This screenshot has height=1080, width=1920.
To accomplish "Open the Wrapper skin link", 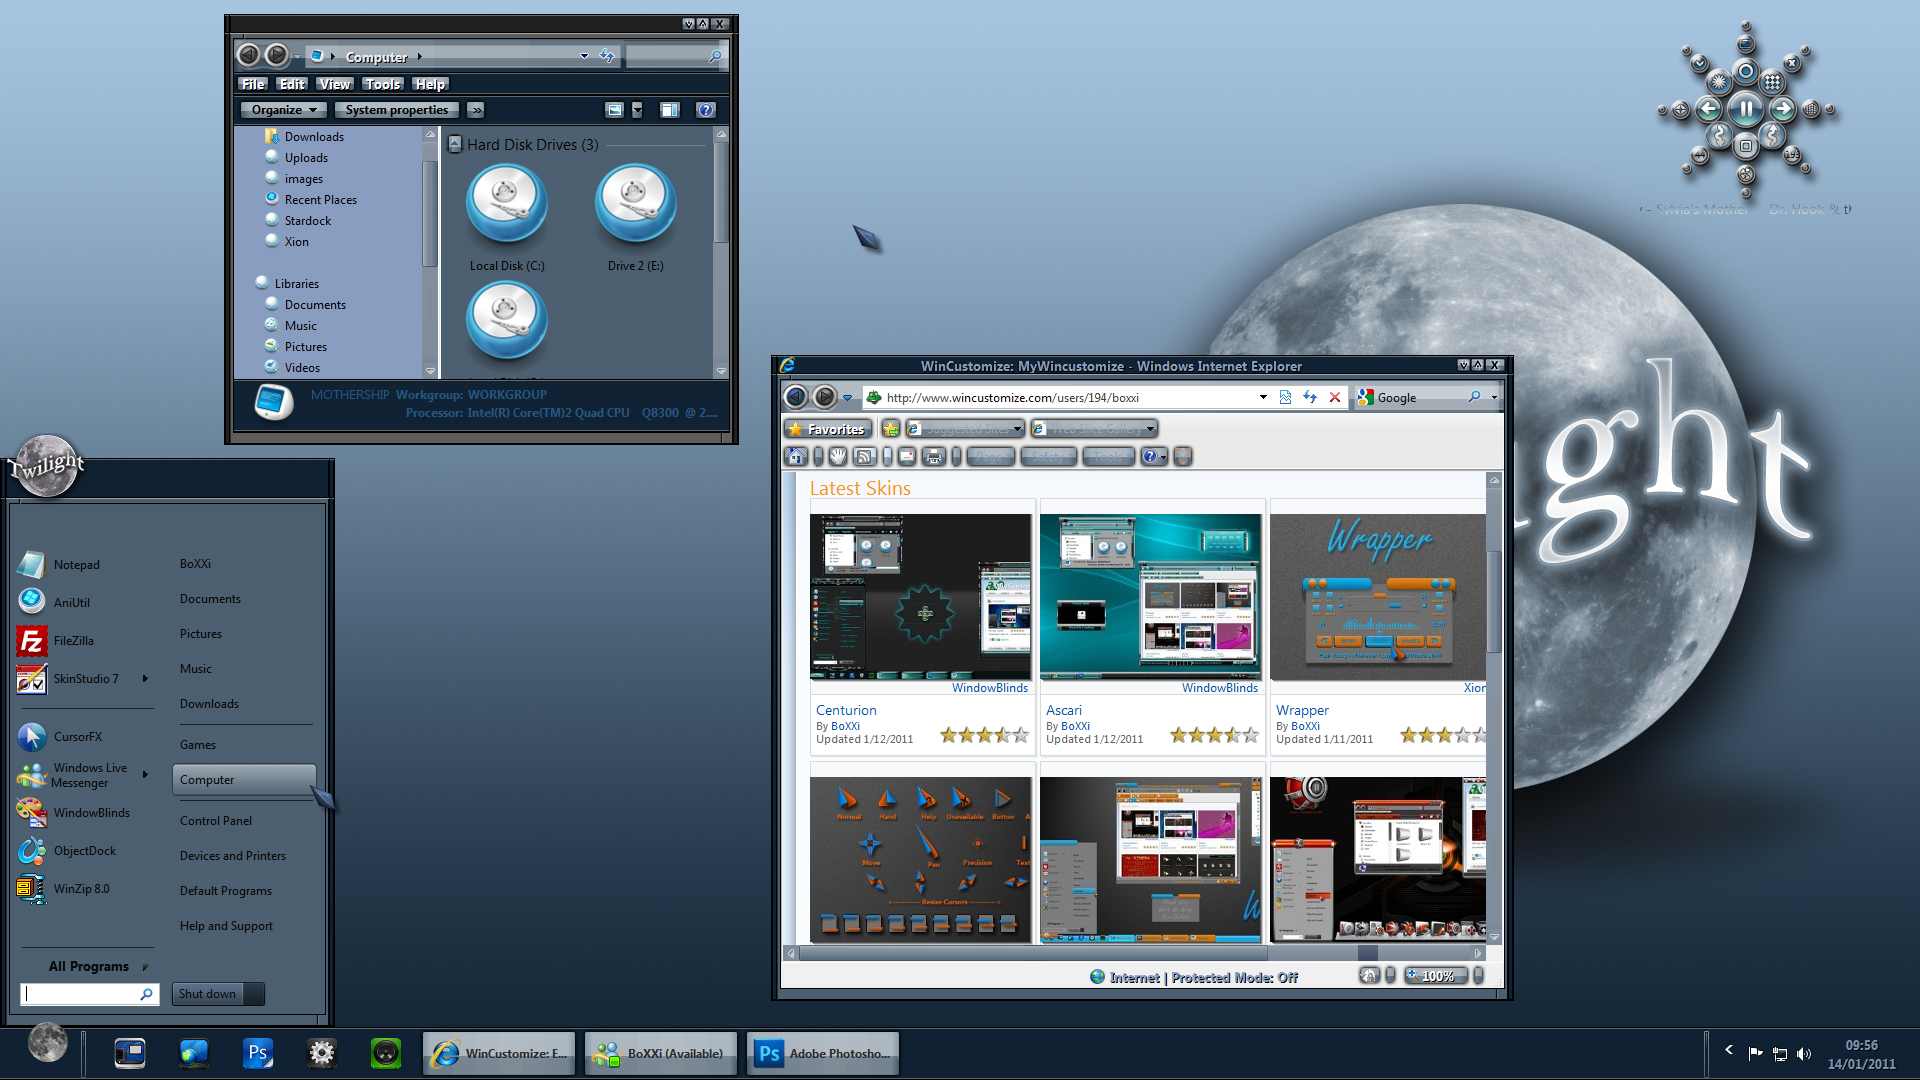I will coord(1302,710).
